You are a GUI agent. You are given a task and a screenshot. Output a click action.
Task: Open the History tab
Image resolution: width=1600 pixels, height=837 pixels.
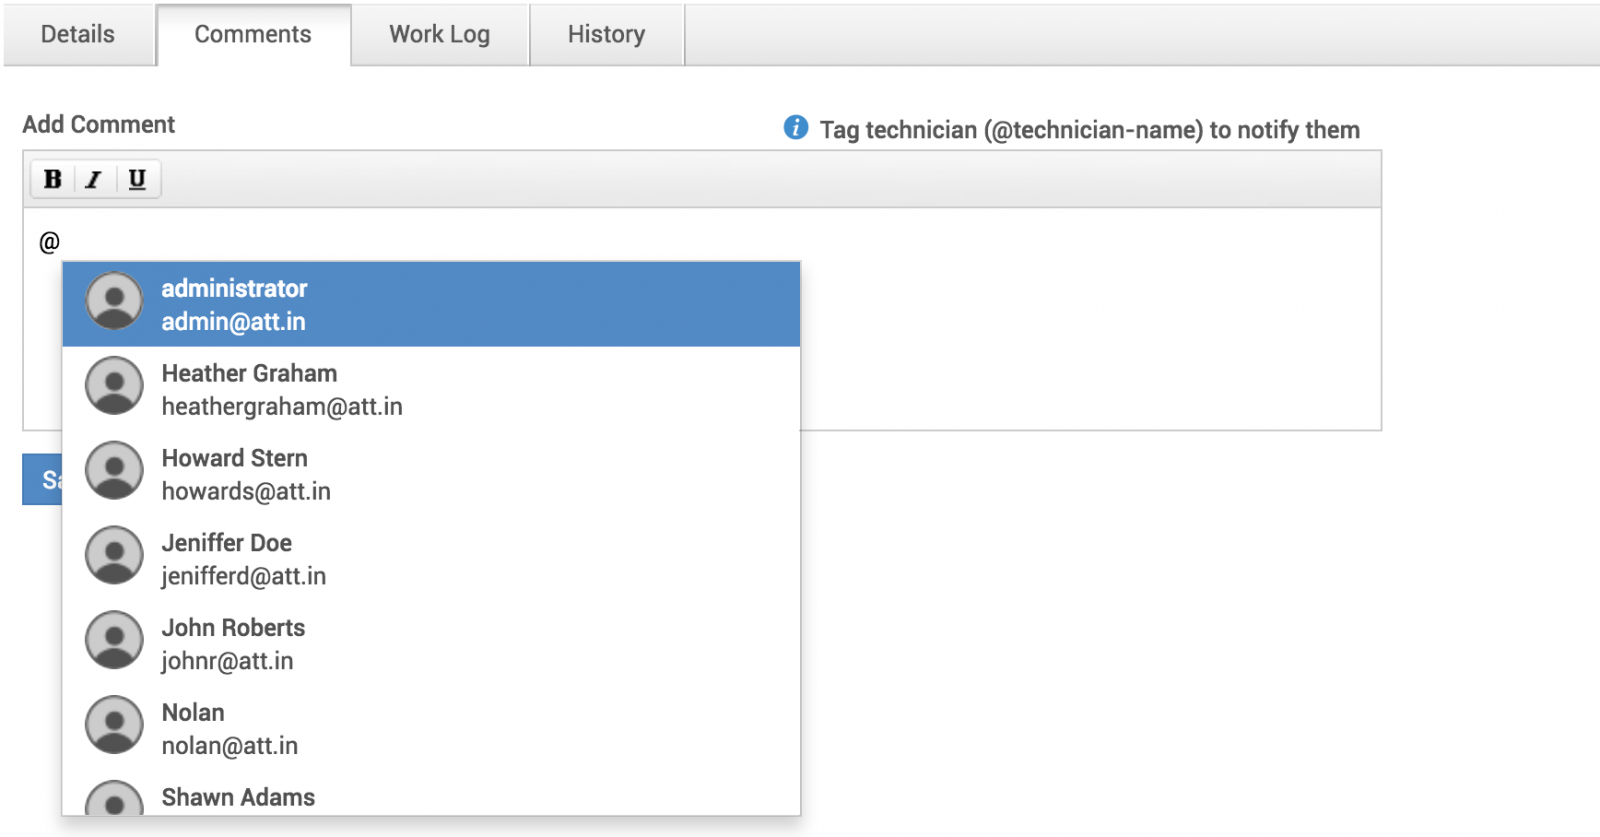[x=606, y=35]
